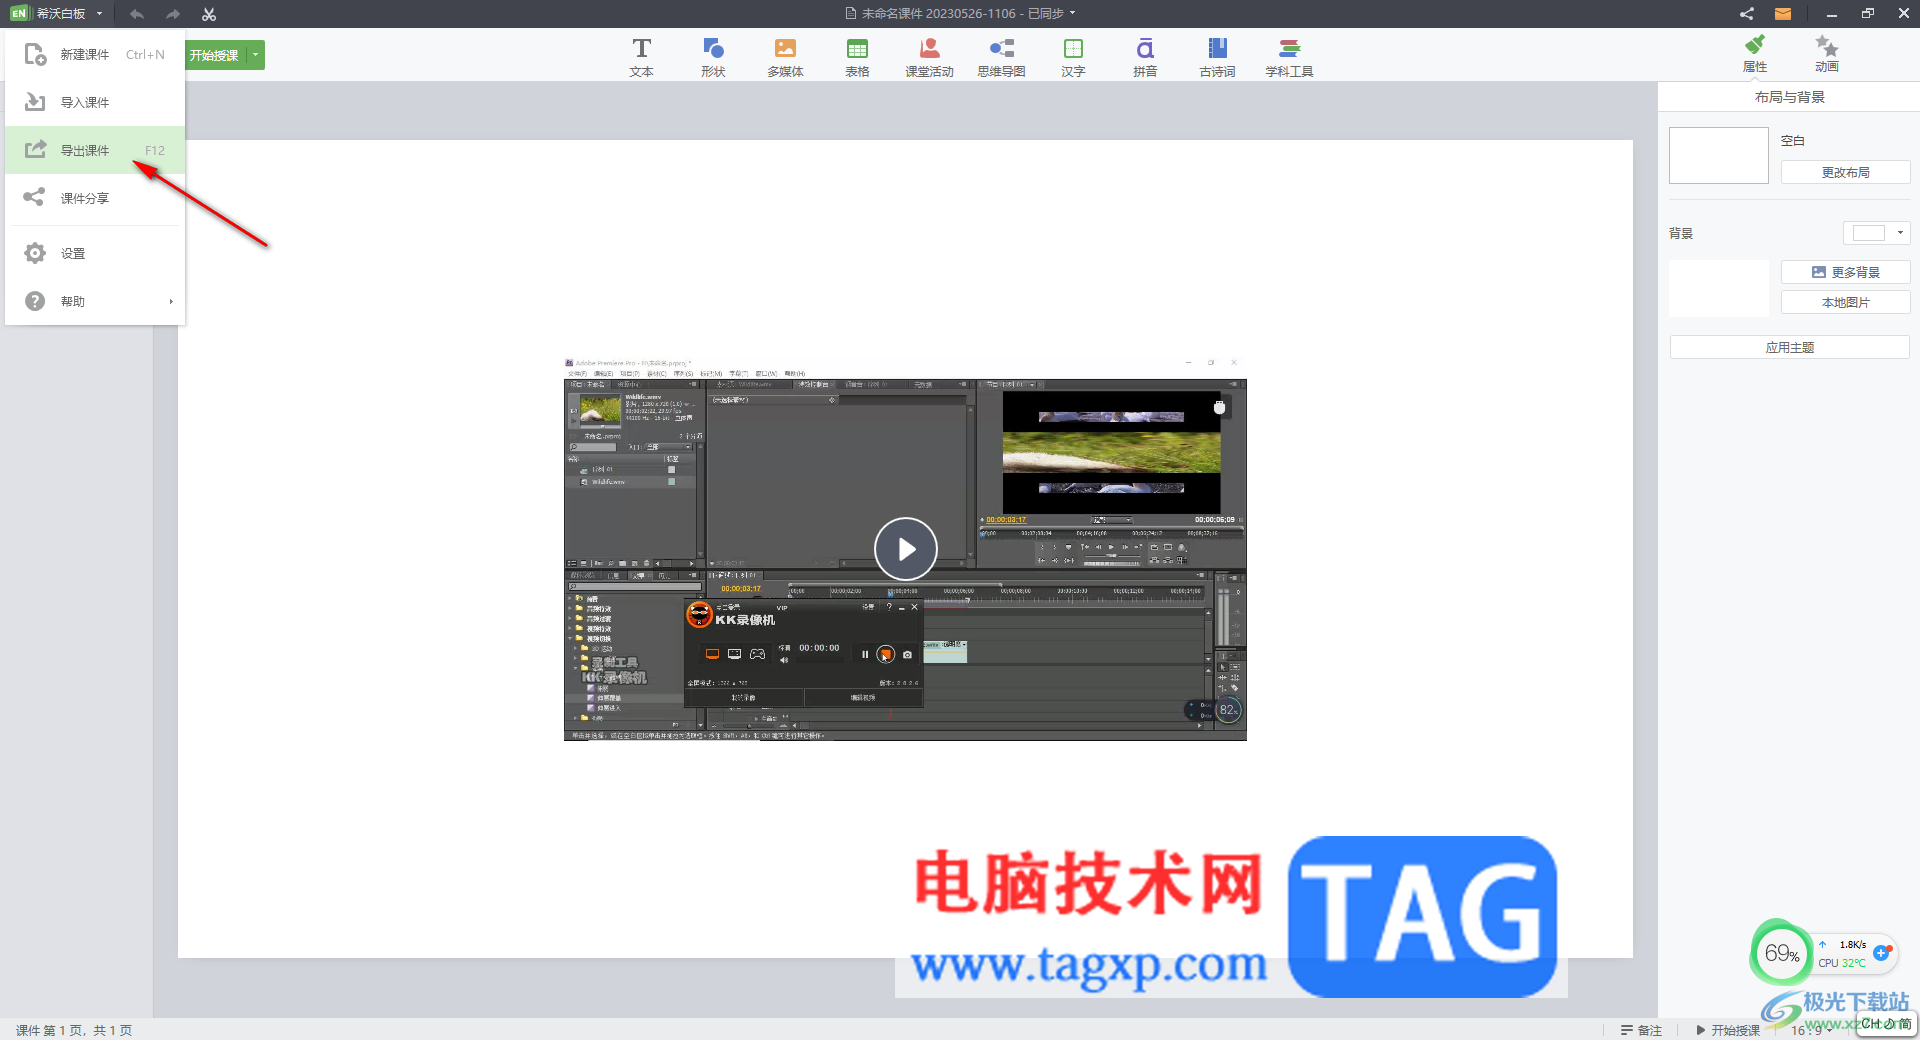Click the 69% performance floating widget

1782,953
